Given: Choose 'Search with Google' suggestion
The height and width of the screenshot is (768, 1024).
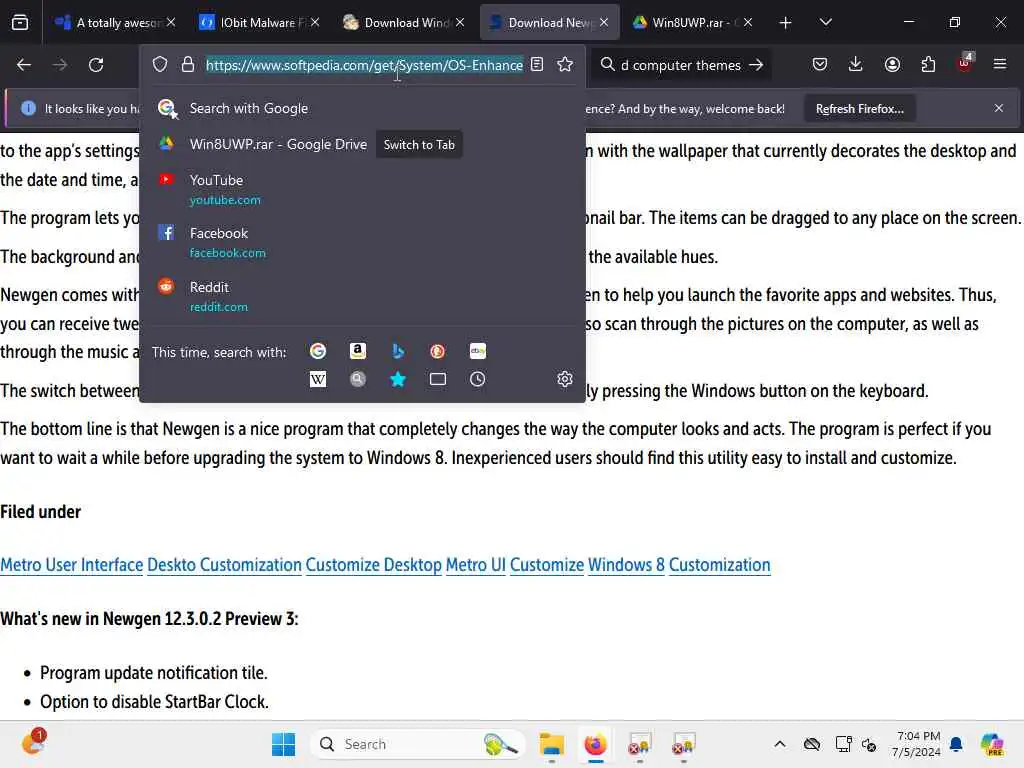Looking at the screenshot, I should pyautogui.click(x=362, y=108).
